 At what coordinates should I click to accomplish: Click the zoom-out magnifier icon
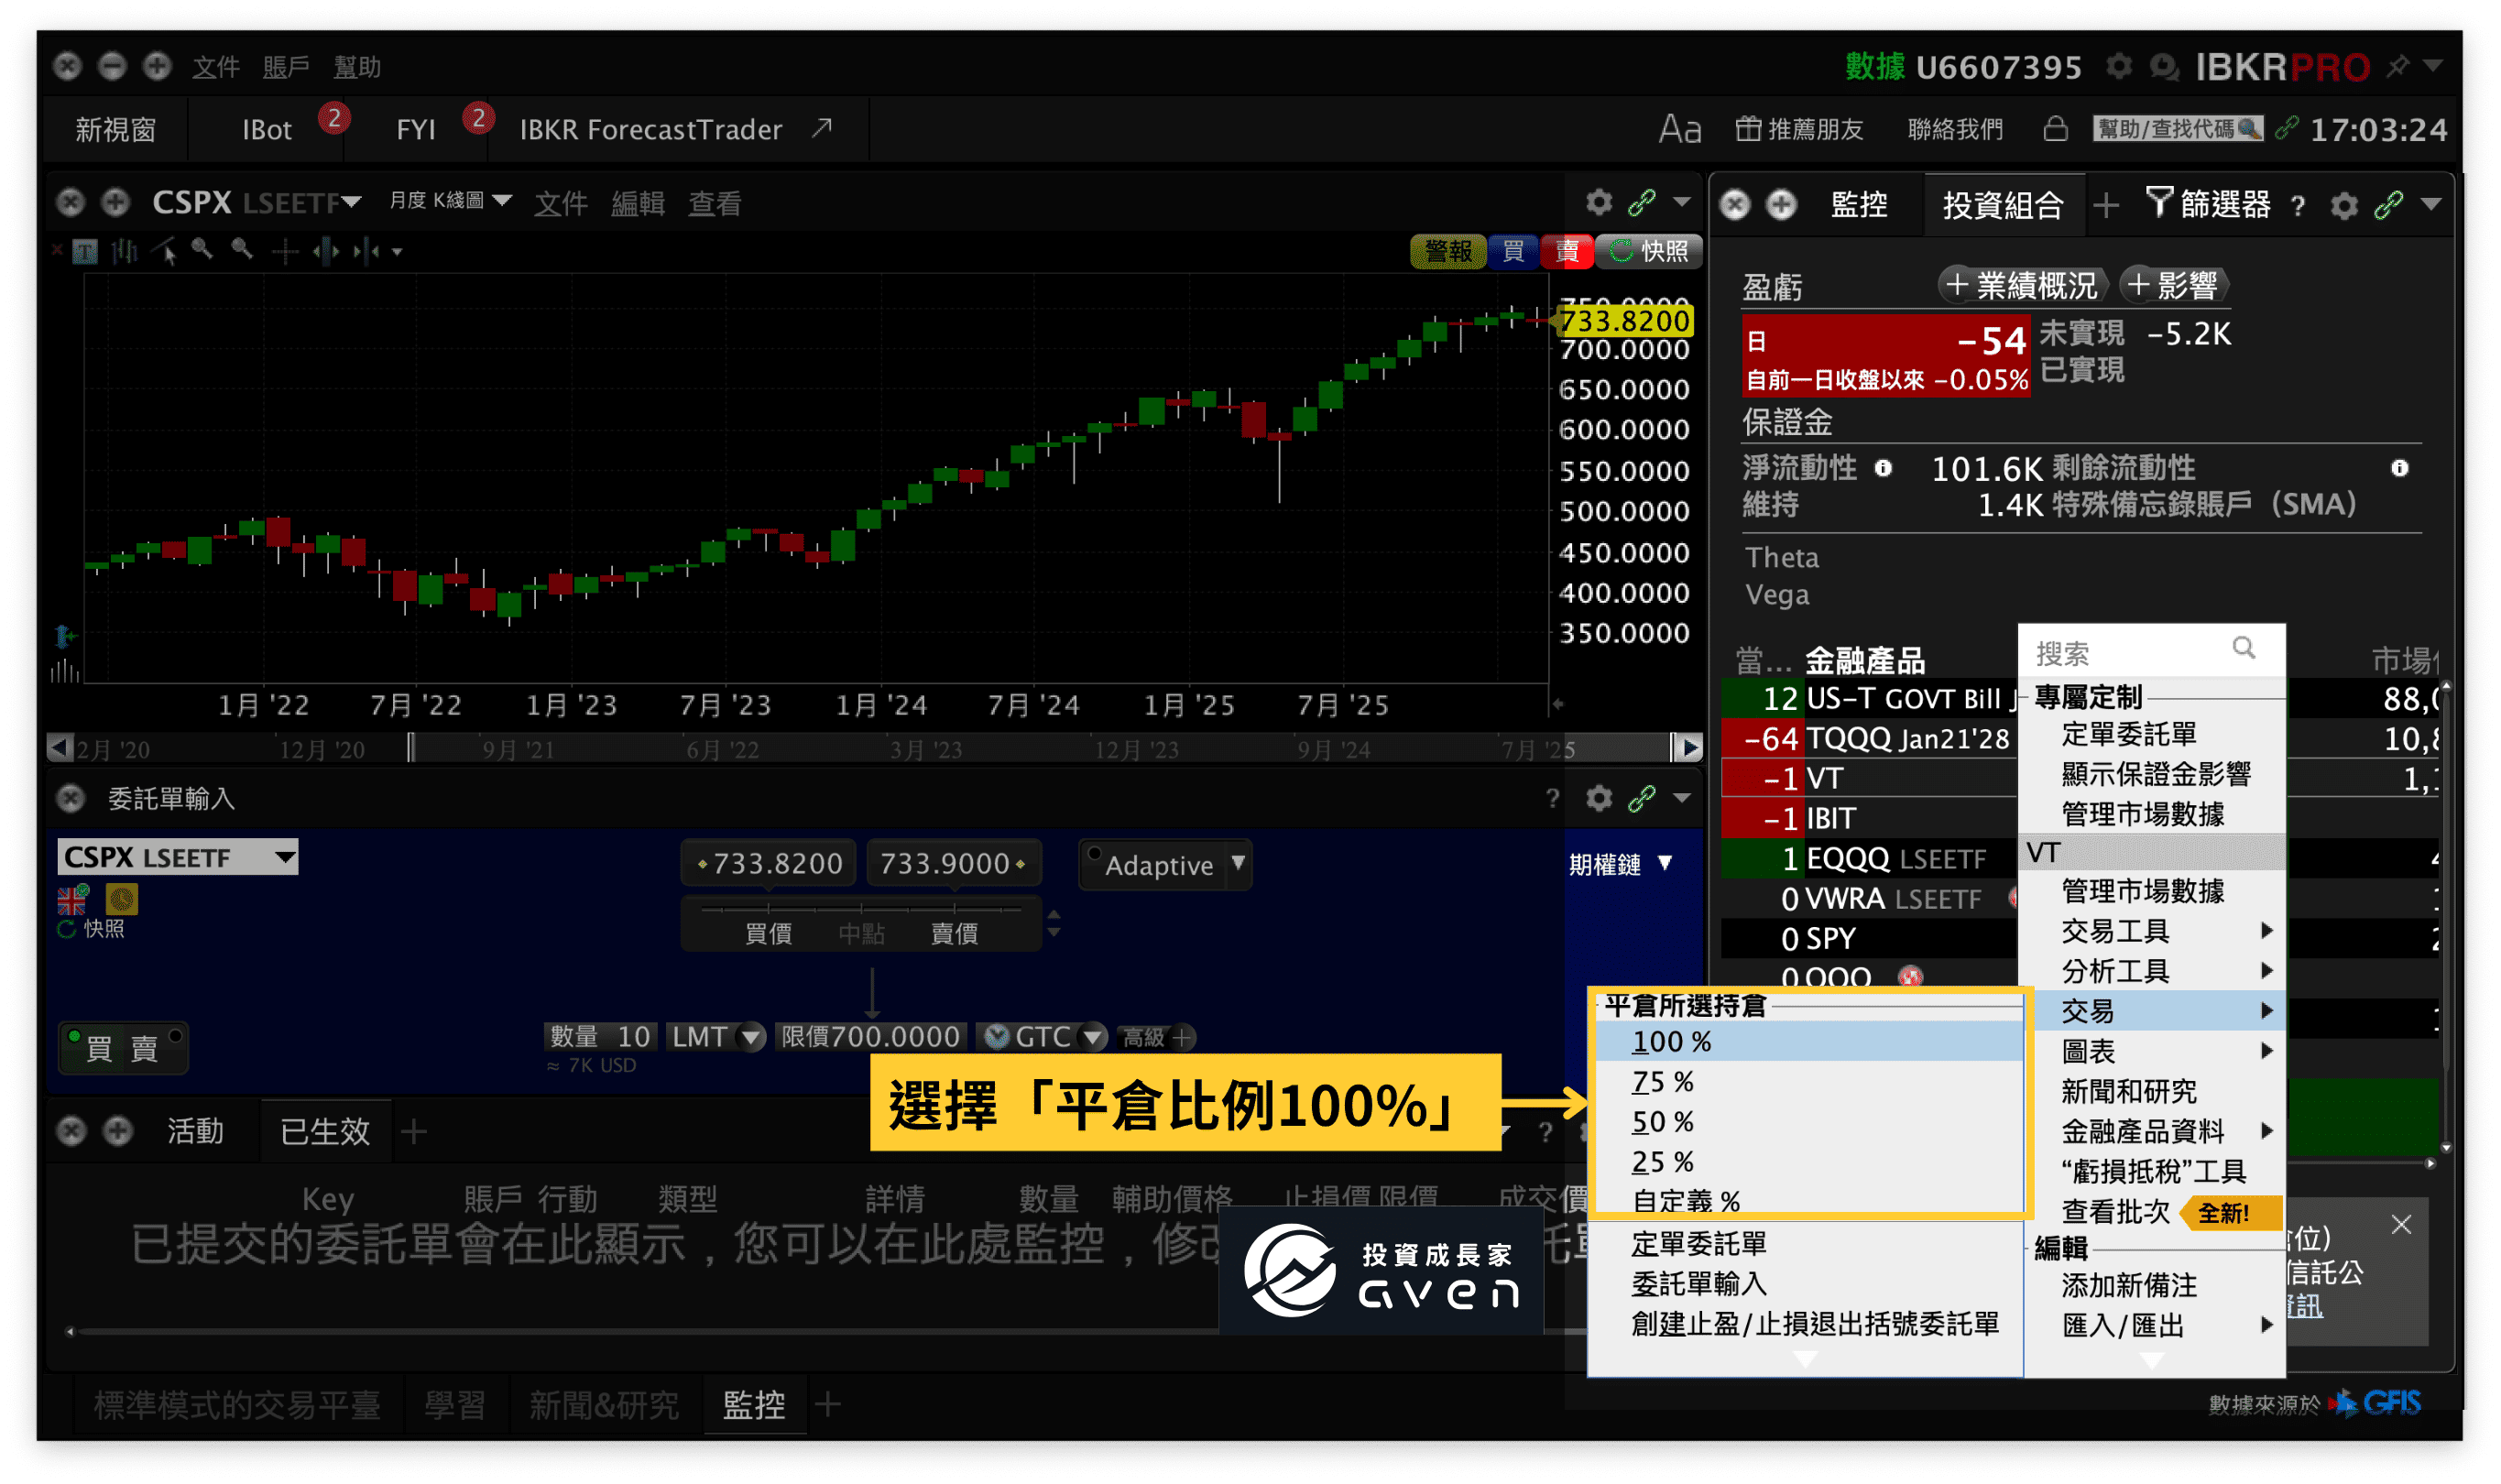(x=242, y=251)
